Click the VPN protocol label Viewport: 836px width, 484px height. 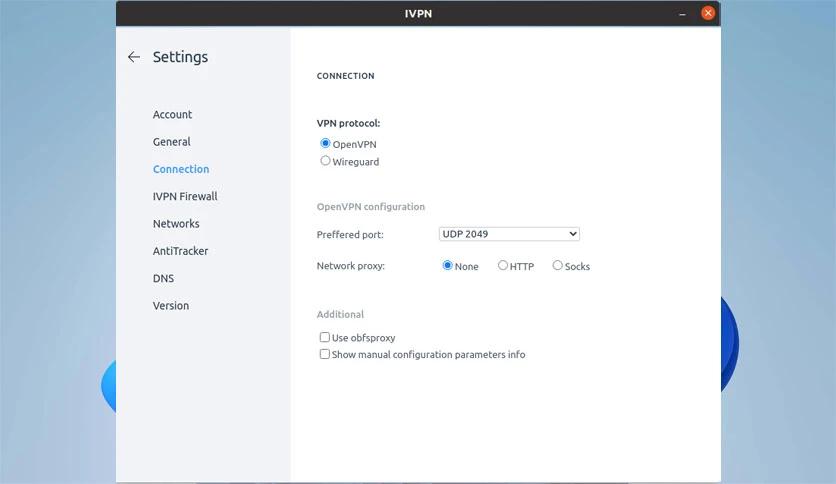pos(348,123)
